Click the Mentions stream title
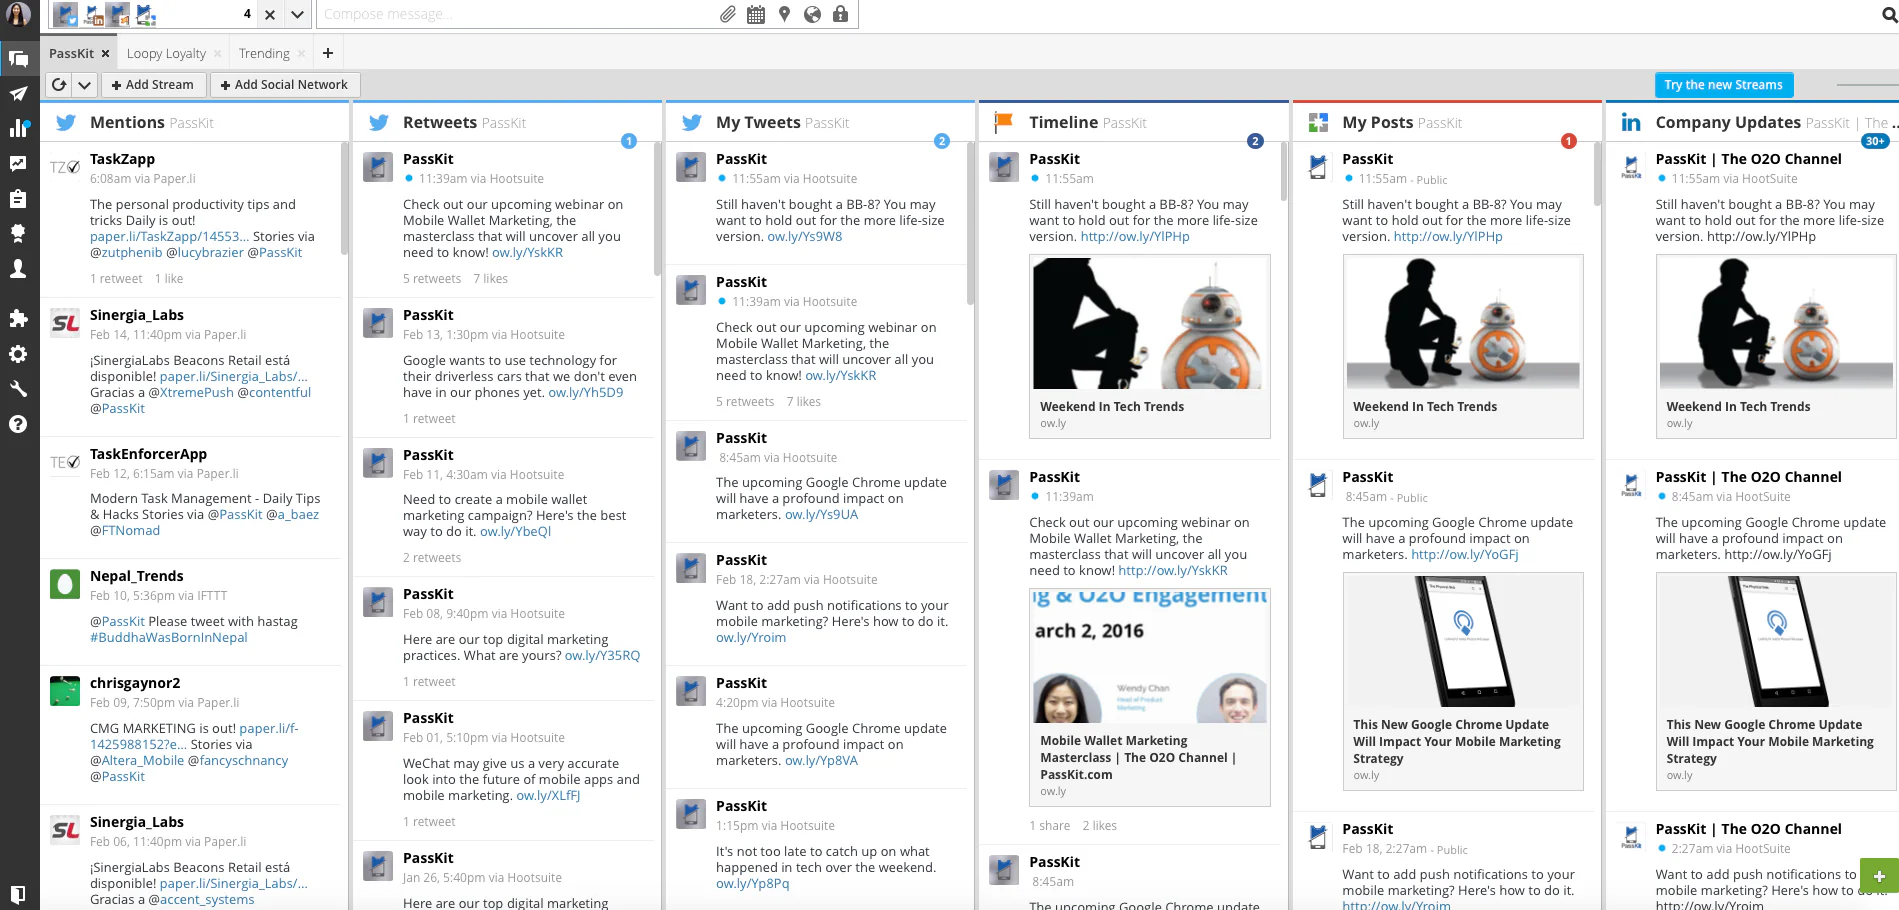The image size is (1899, 910). tap(127, 122)
